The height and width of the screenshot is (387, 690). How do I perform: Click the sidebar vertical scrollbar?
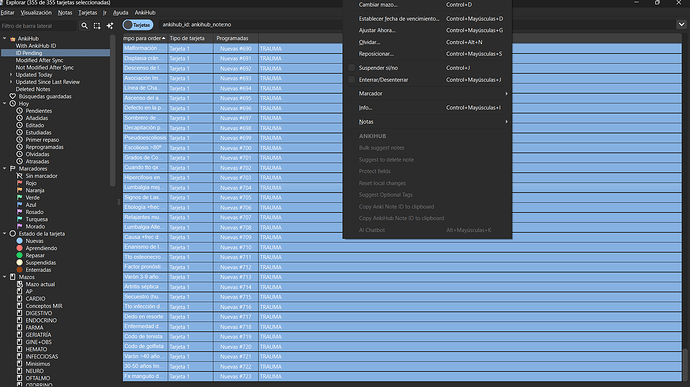coord(113,110)
